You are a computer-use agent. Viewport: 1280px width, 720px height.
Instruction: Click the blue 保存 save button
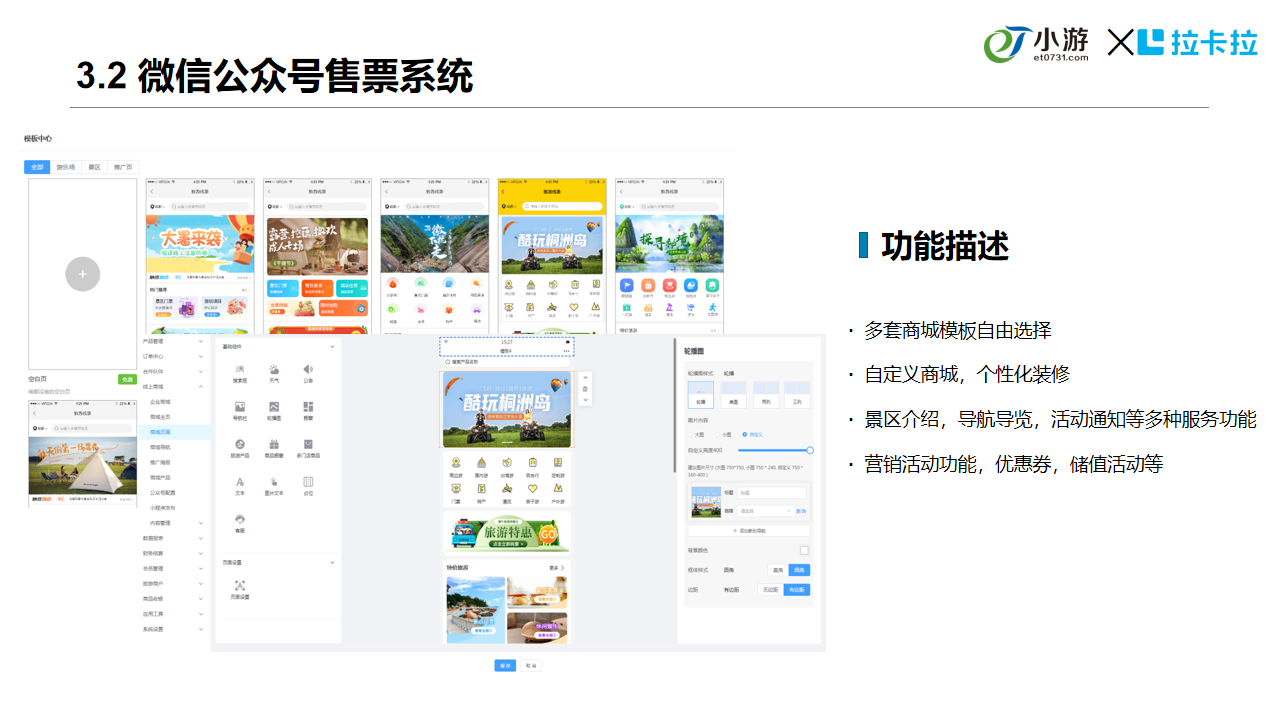505,665
